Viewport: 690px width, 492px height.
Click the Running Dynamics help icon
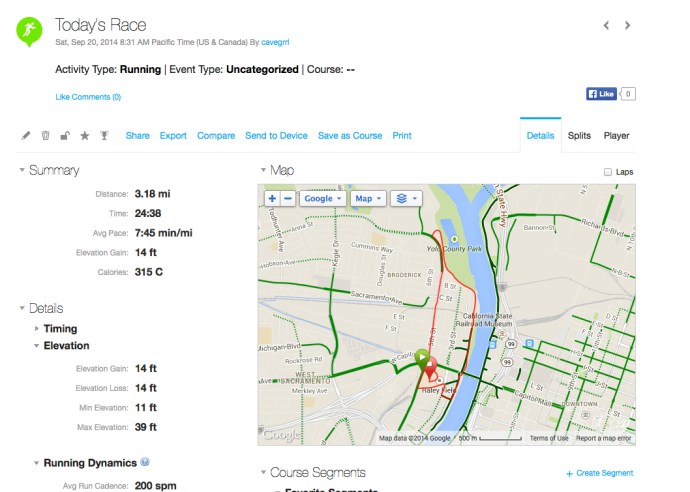coord(146,463)
